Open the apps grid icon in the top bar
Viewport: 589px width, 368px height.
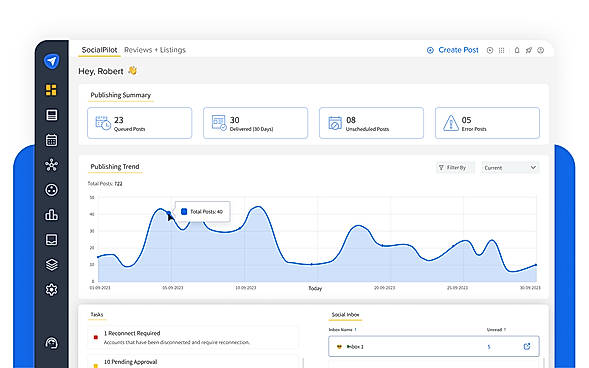(501, 50)
